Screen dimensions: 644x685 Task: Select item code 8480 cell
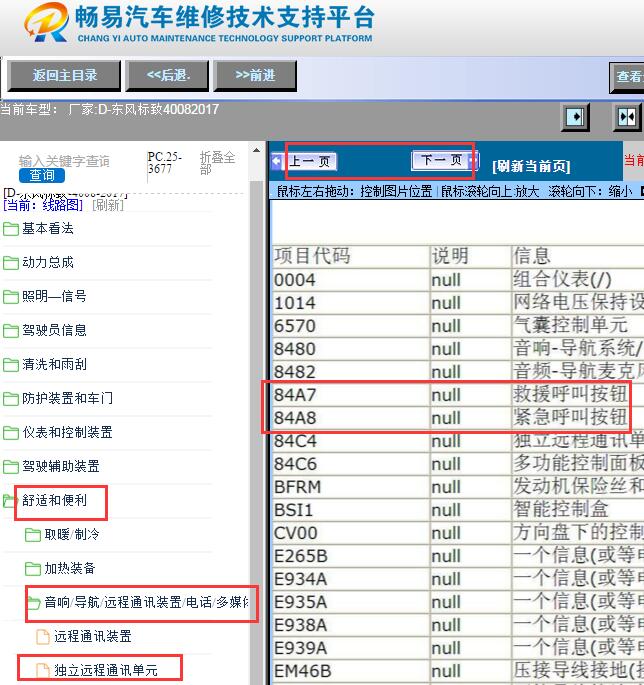(x=351, y=349)
